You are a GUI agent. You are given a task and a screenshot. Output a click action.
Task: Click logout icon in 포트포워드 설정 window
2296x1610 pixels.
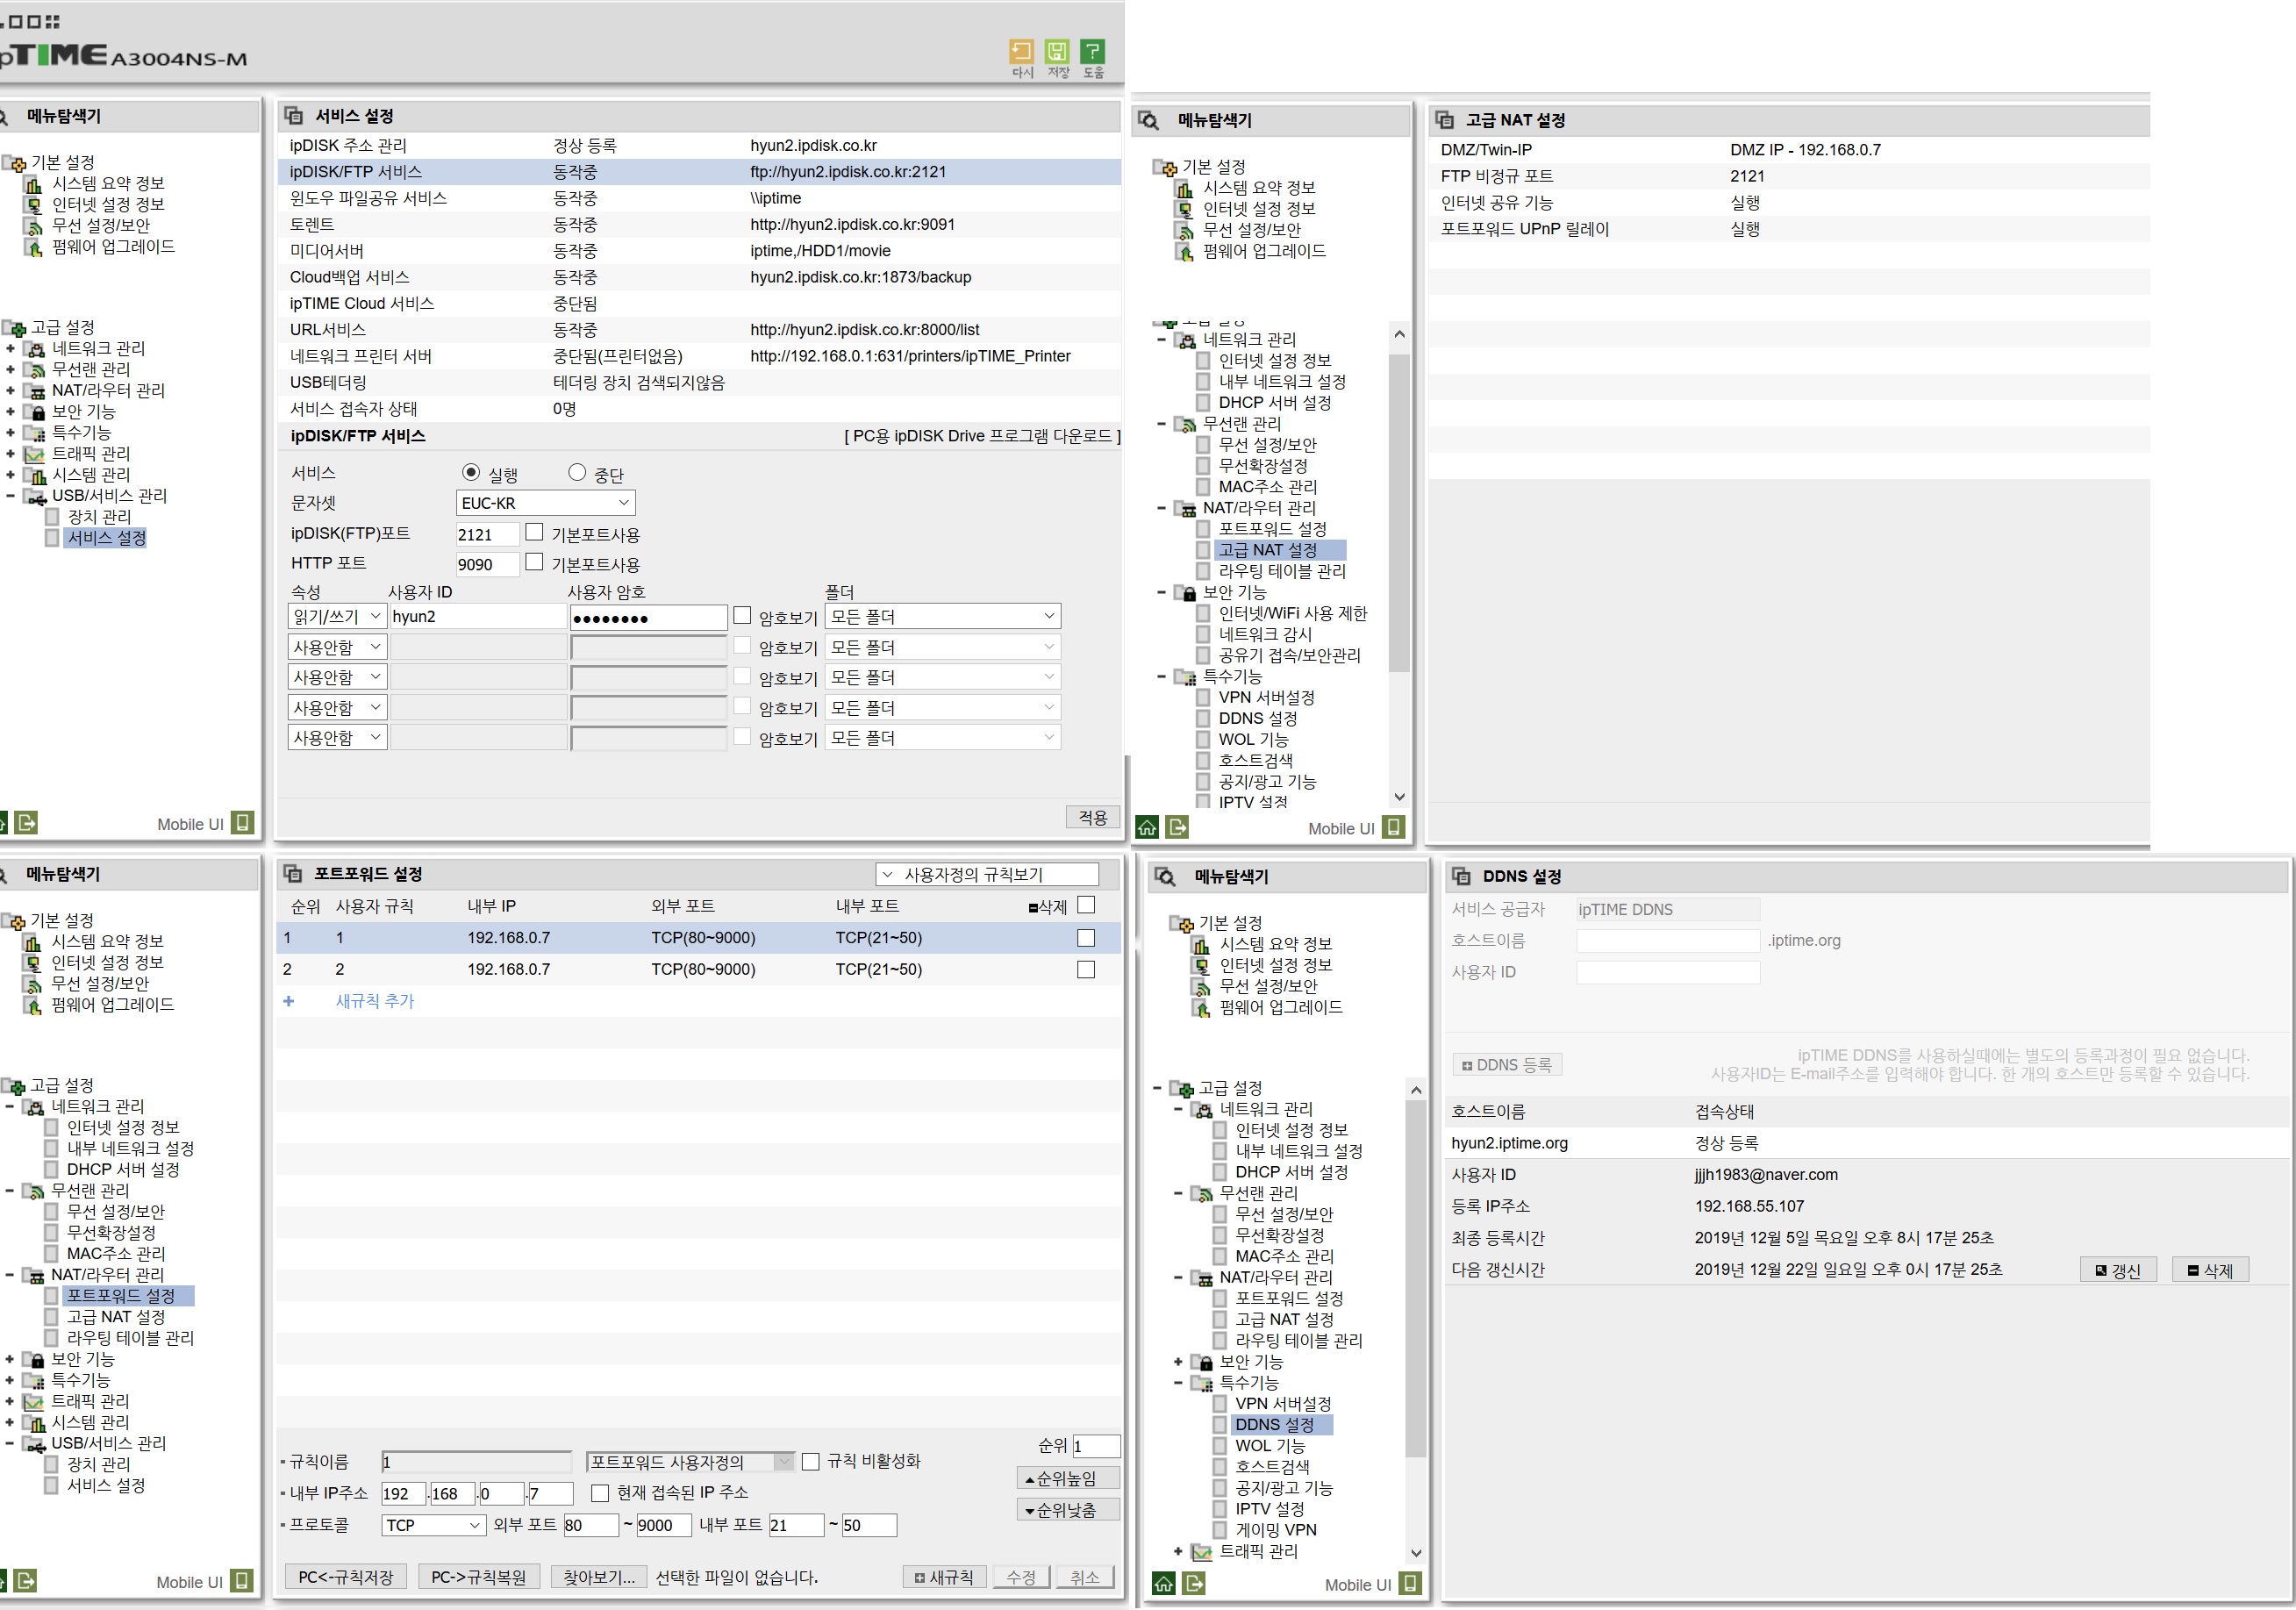[26, 1581]
